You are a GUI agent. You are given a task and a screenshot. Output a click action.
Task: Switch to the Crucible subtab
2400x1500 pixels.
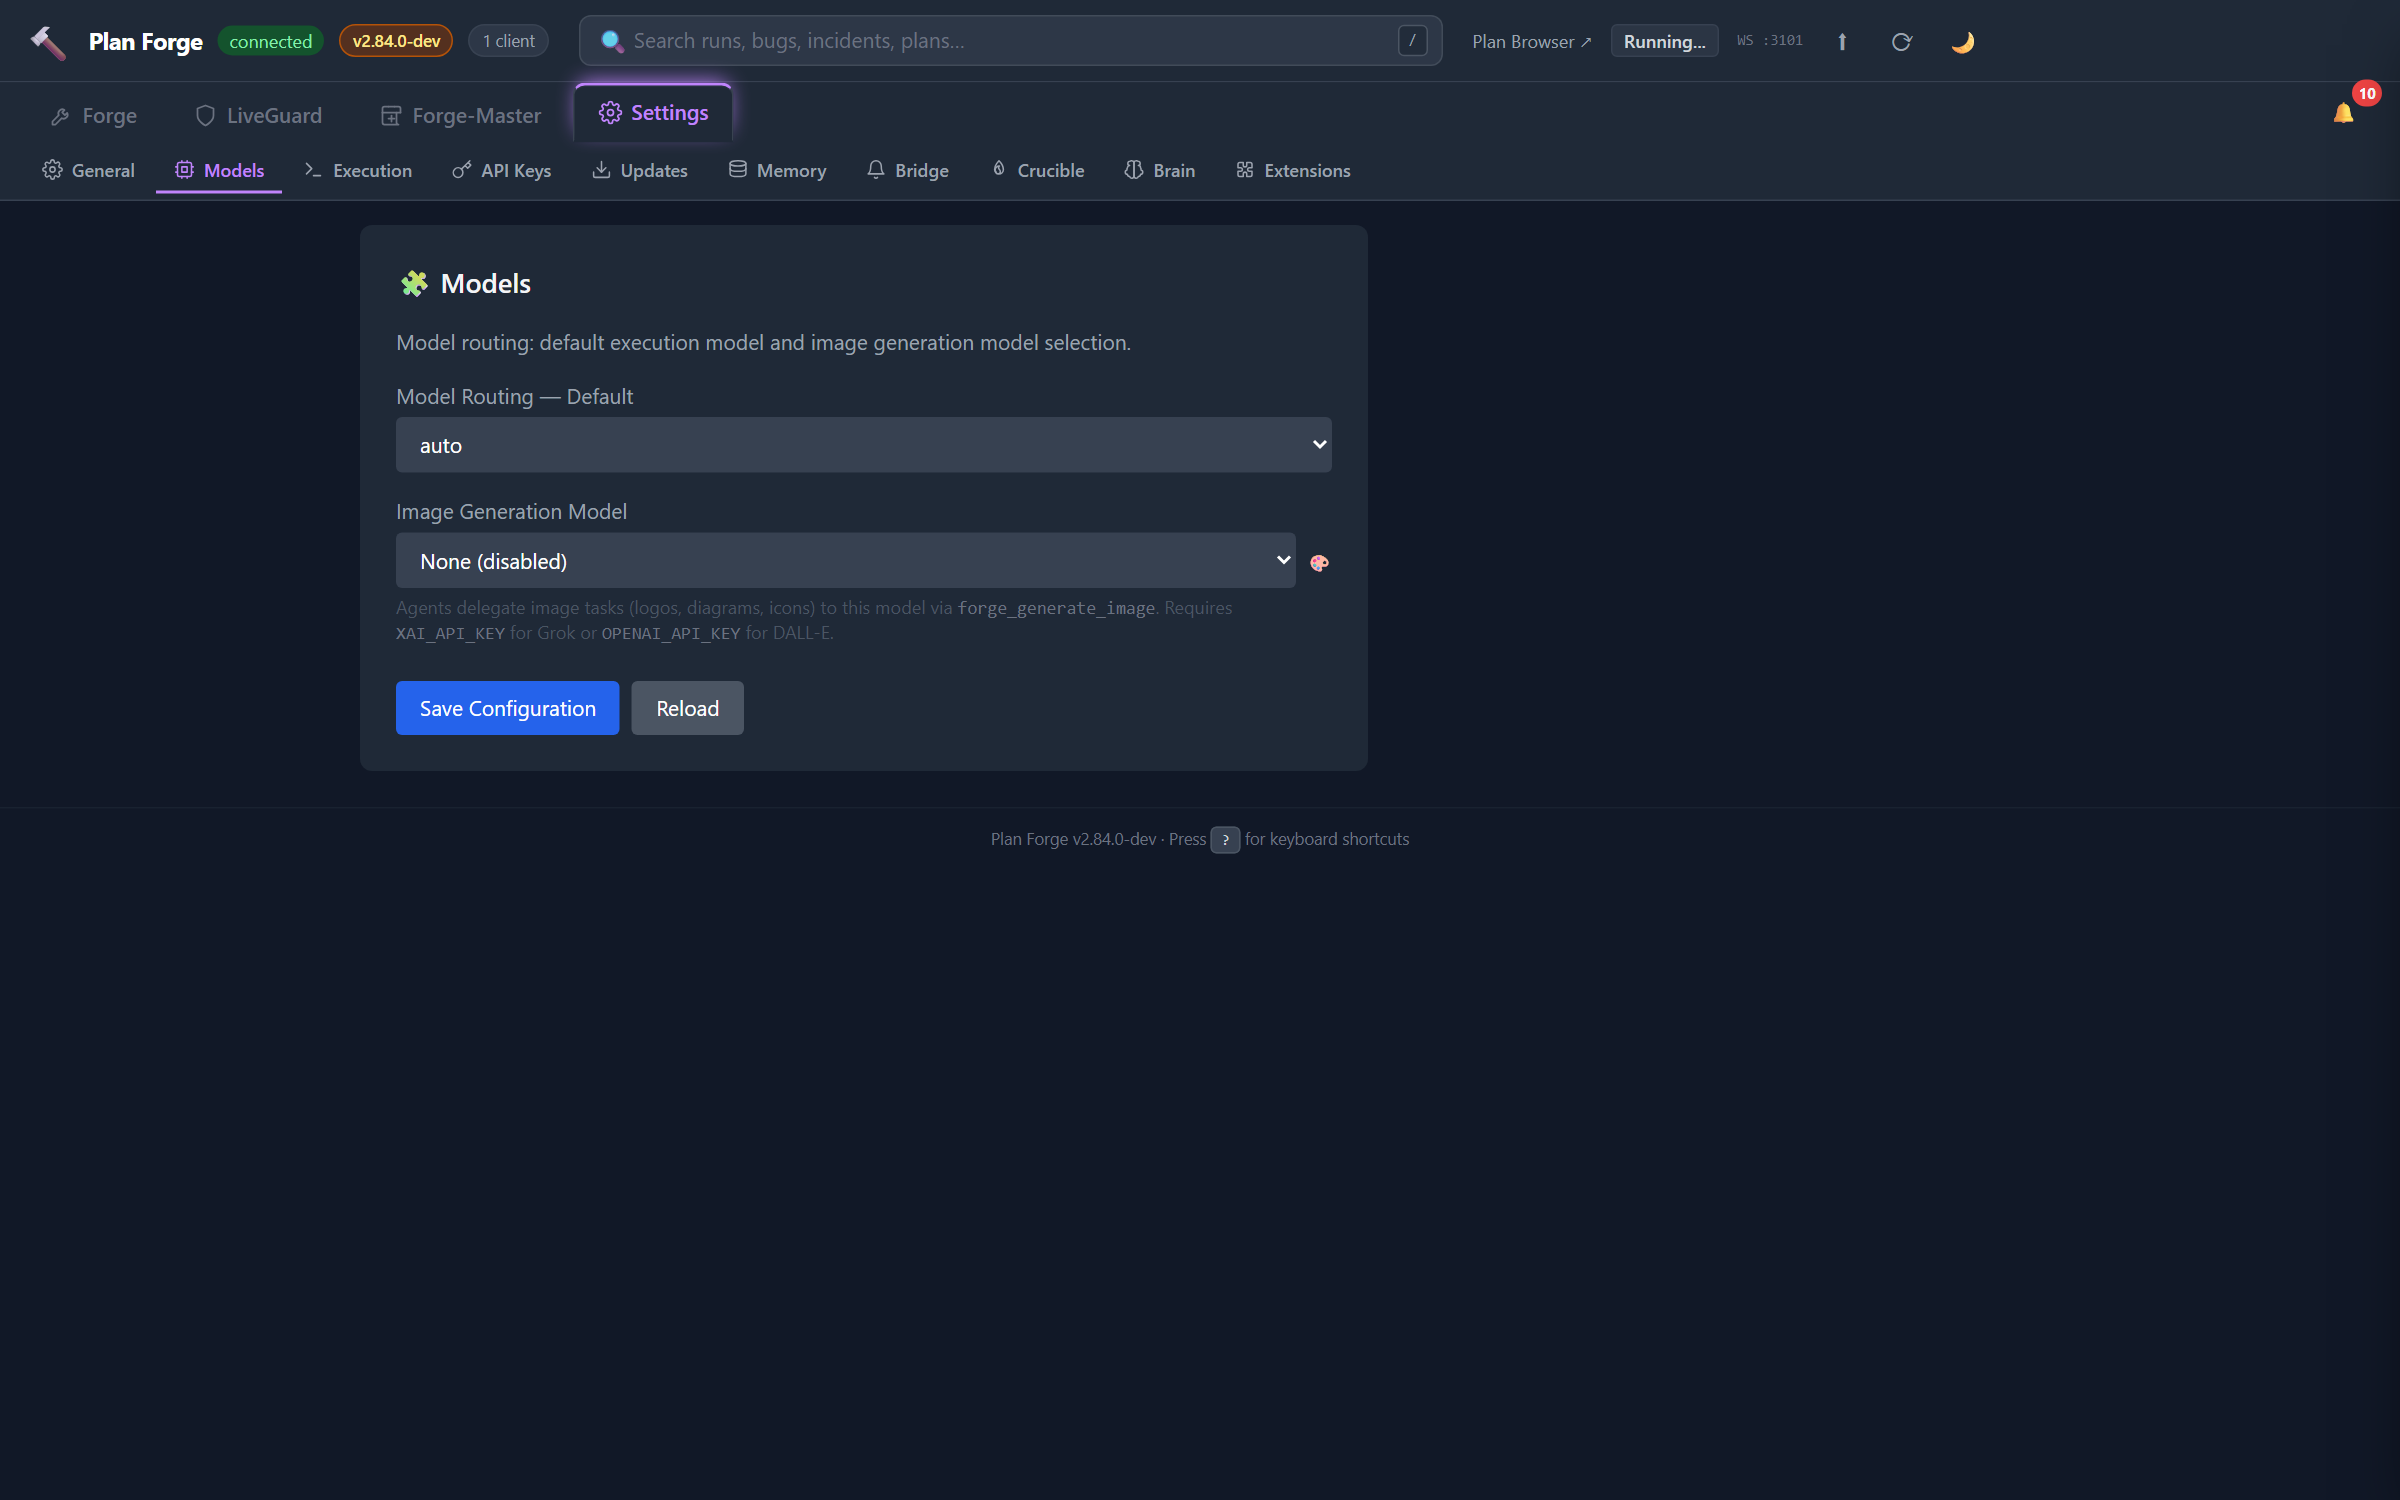(x=1038, y=171)
